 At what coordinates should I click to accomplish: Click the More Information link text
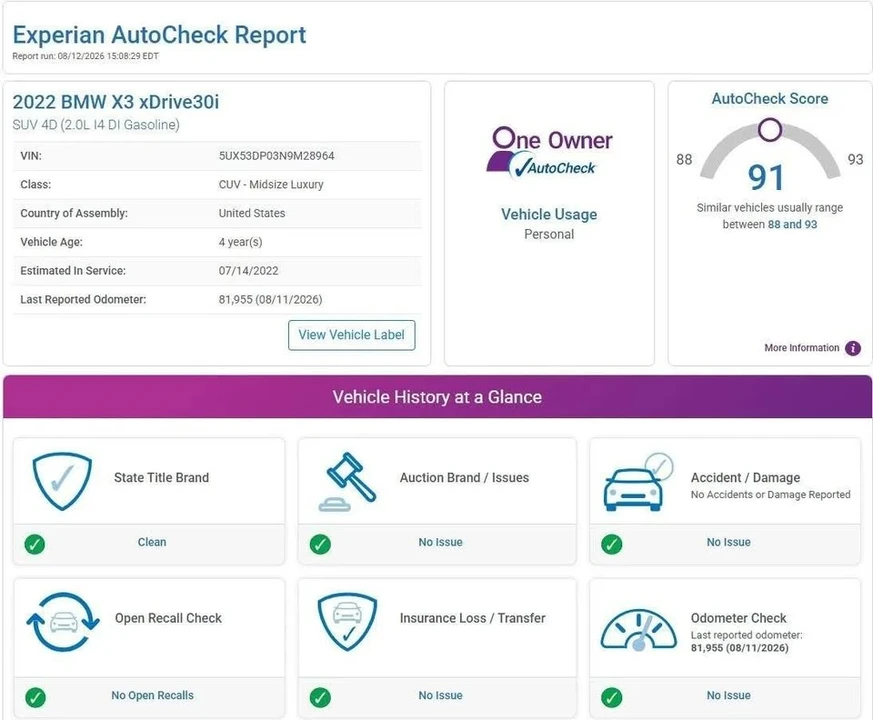[801, 347]
